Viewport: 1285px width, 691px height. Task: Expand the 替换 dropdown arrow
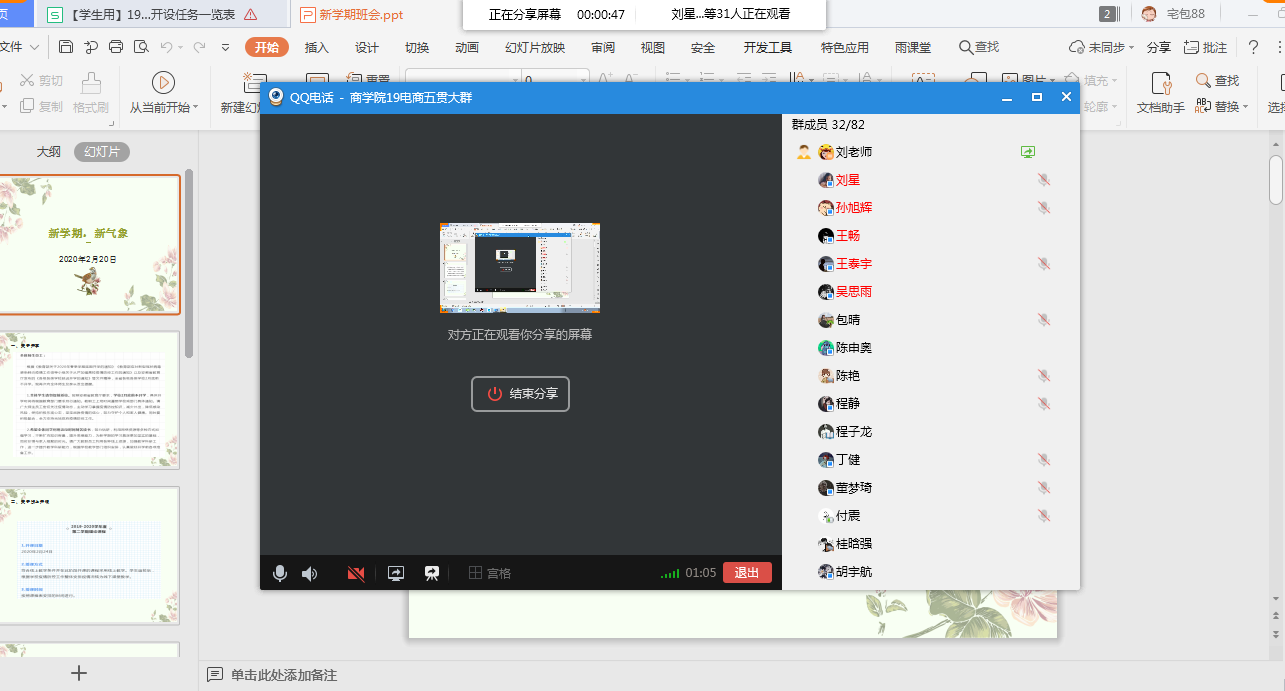pos(1246,107)
